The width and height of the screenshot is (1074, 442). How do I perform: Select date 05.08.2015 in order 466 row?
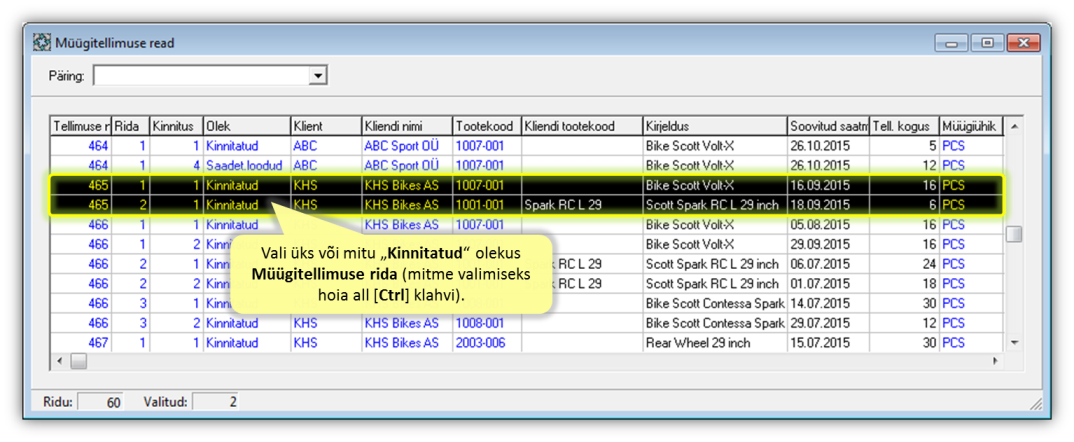828,224
